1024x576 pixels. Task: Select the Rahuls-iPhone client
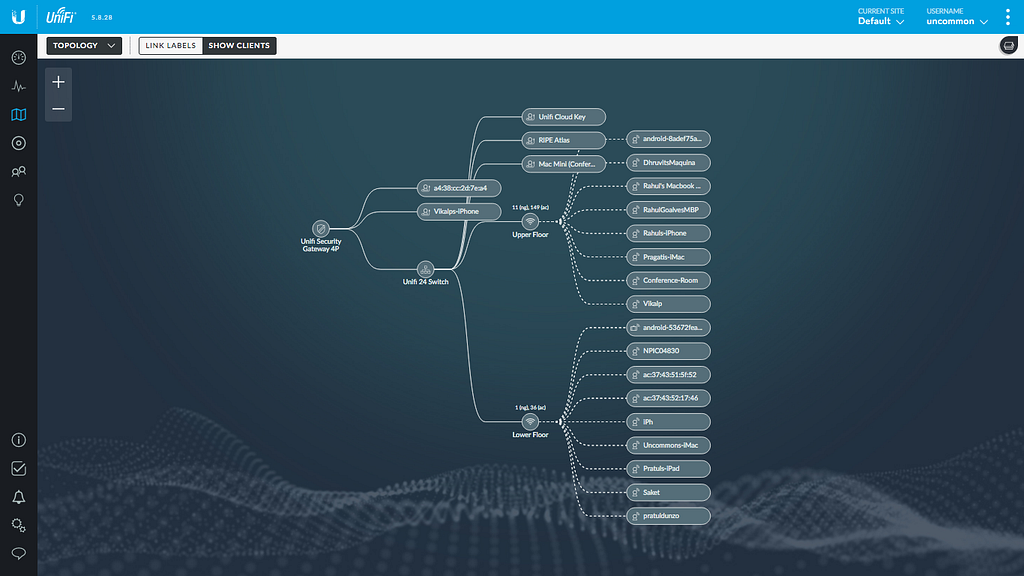[x=668, y=233]
